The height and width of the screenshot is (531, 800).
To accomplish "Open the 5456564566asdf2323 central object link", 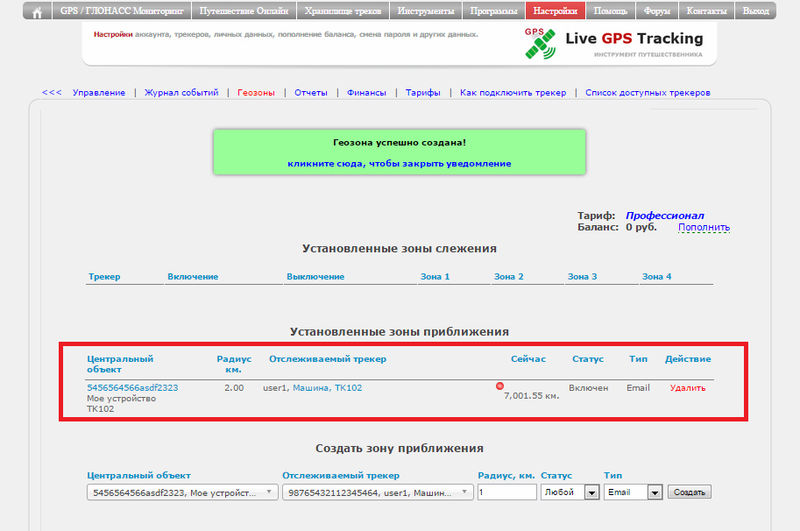I will (x=132, y=388).
